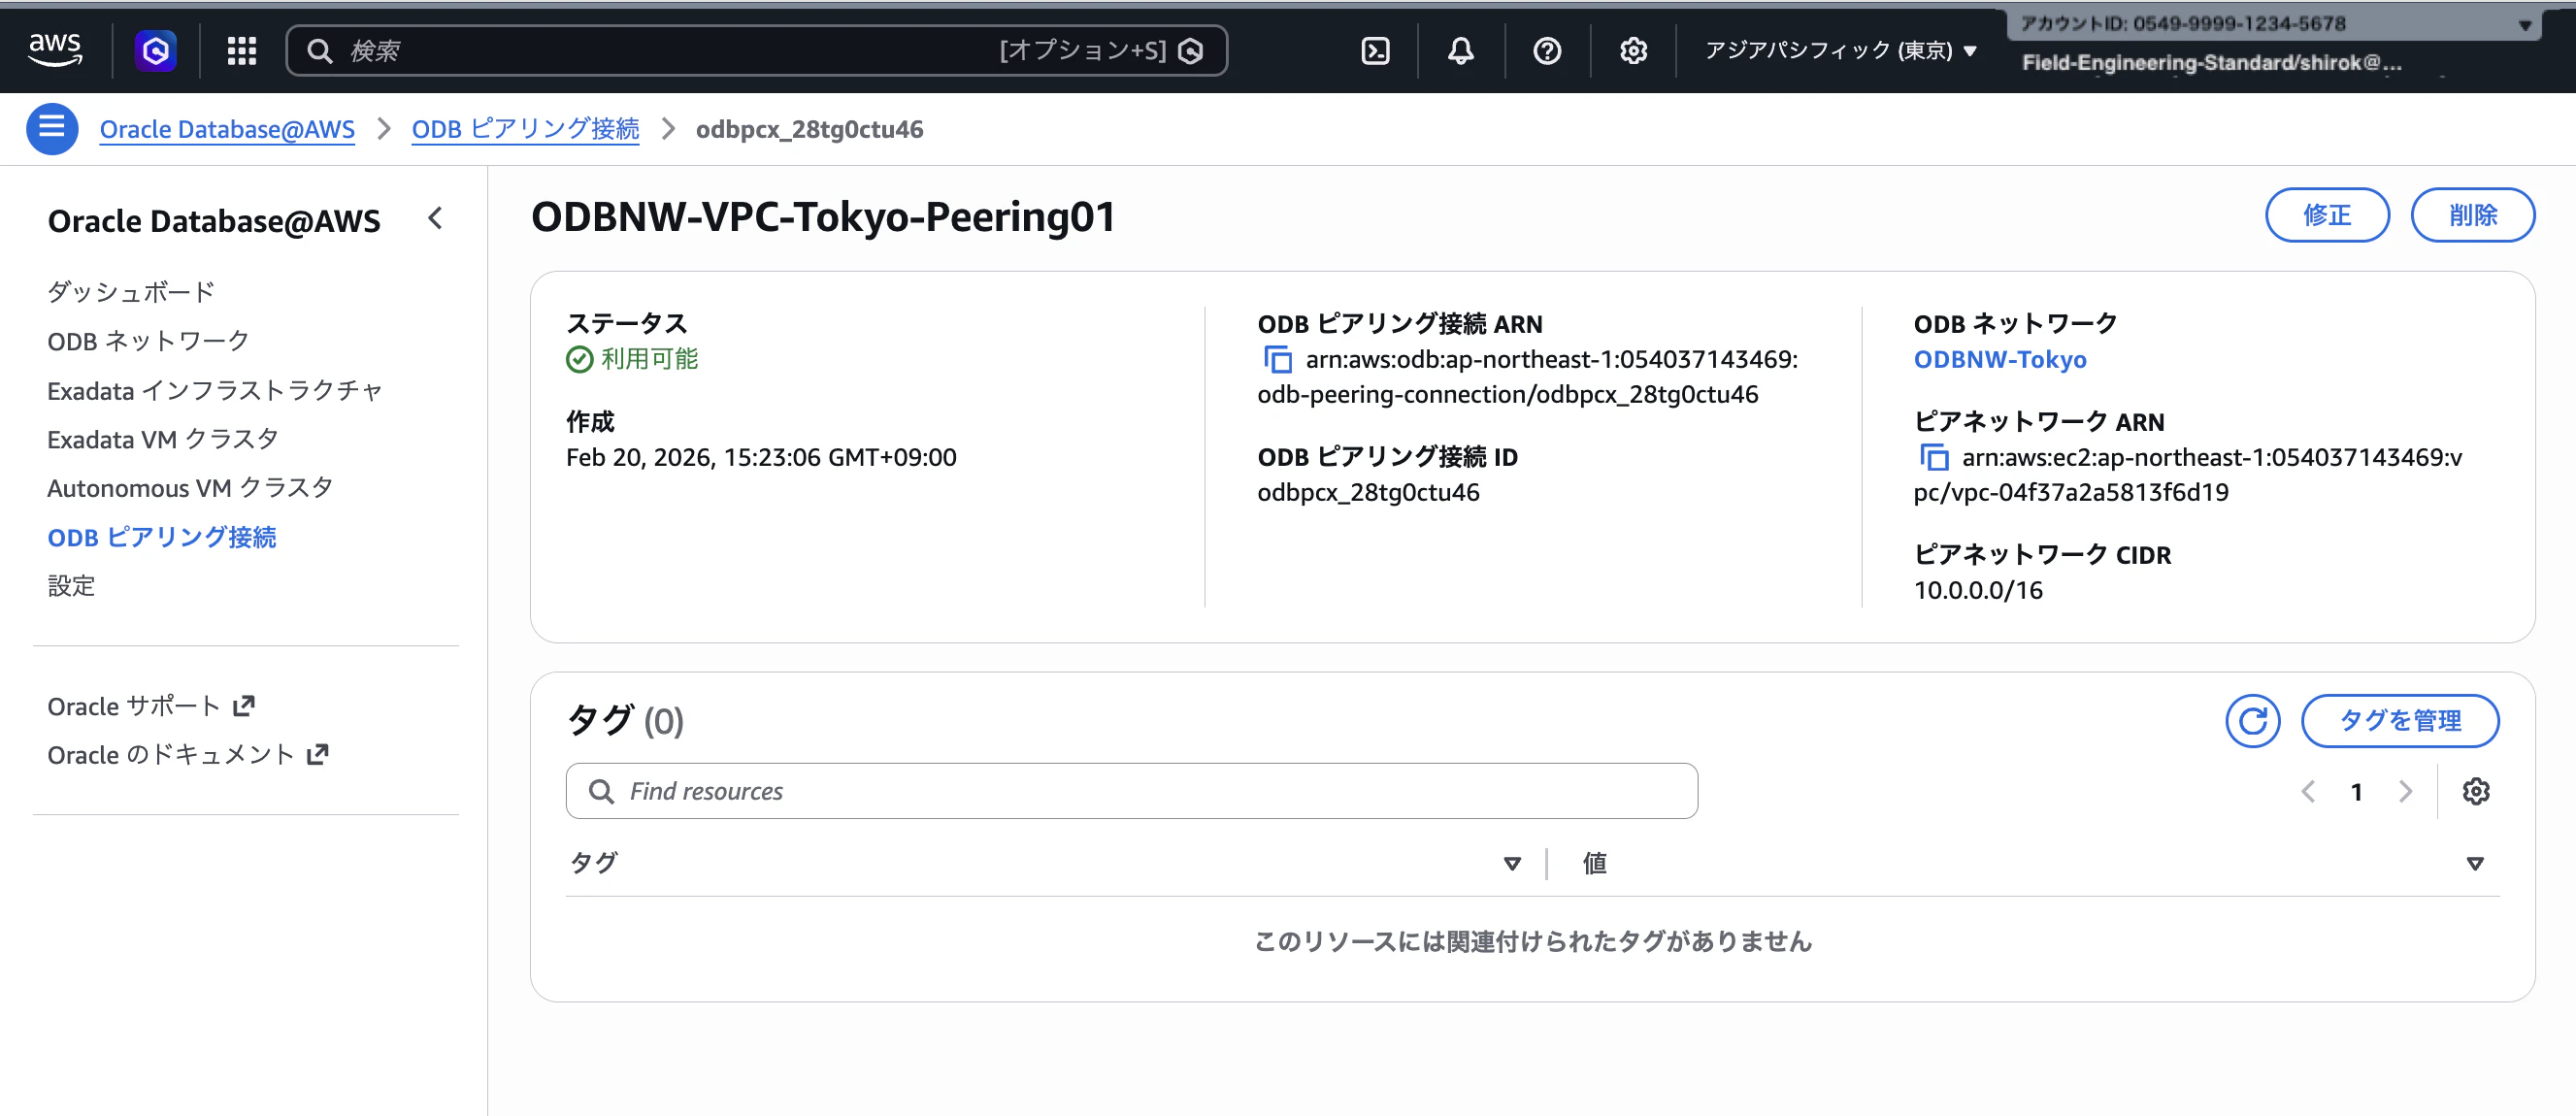Viewport: 2576px width, 1116px height.
Task: Sort by the タグ column arrow
Action: coord(1512,862)
